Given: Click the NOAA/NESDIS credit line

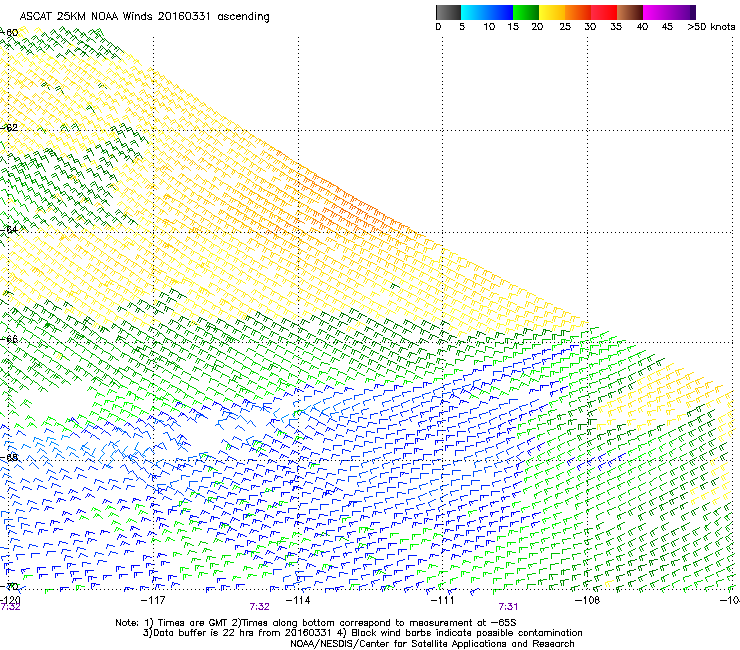Looking at the screenshot, I should [432, 644].
